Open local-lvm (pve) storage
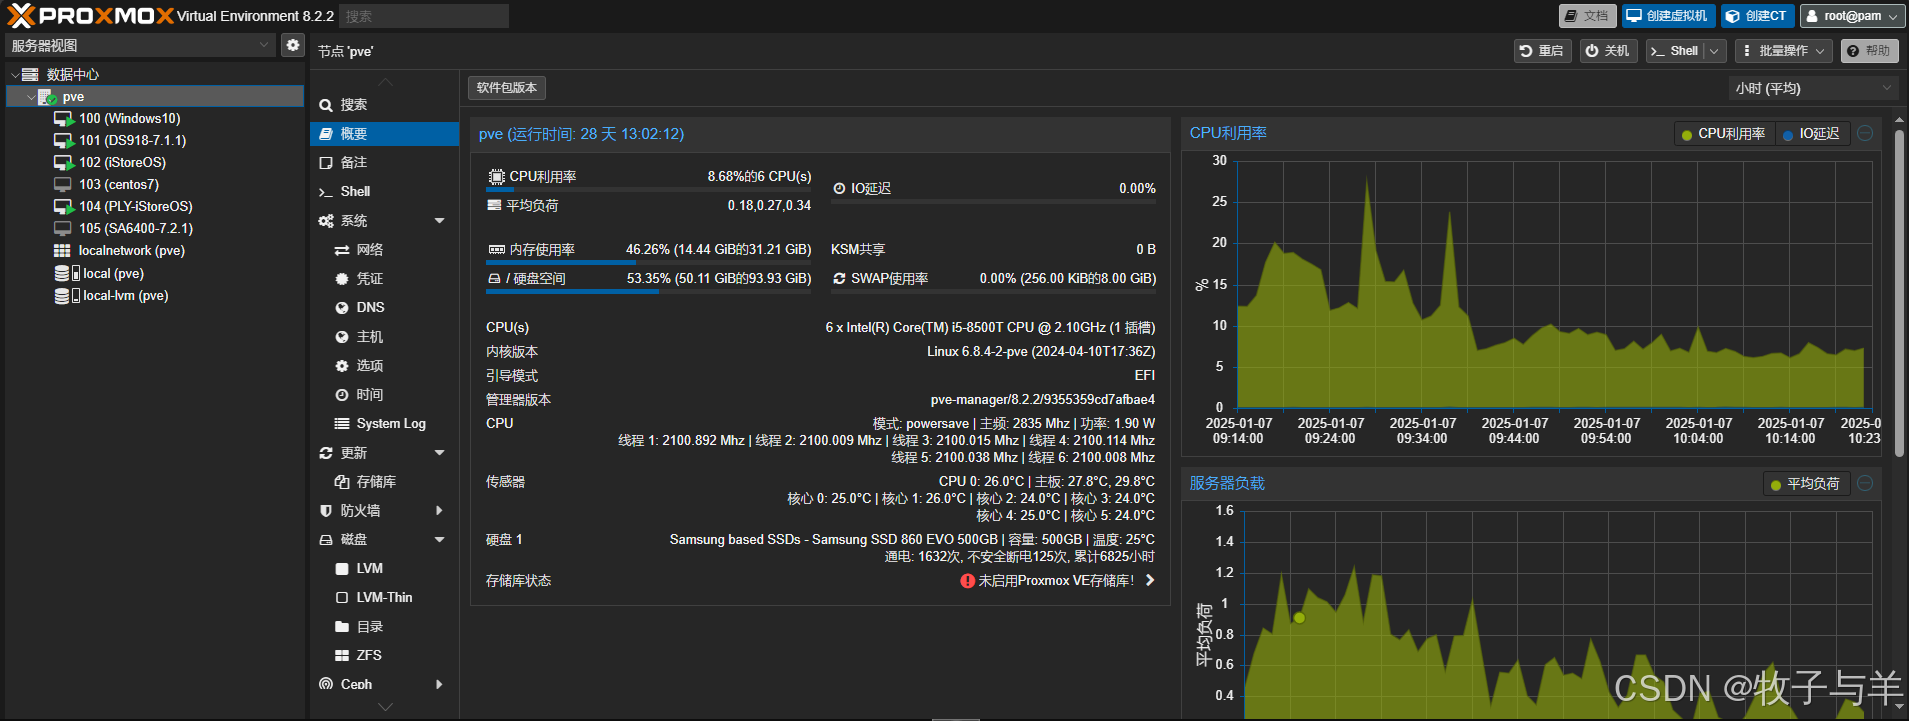Screen dimensions: 1909x721 coord(125,295)
